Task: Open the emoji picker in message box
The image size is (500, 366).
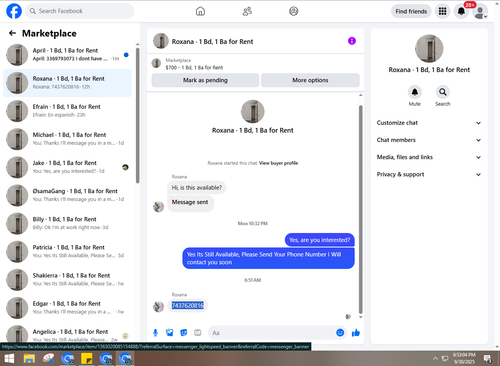Action: (340, 333)
